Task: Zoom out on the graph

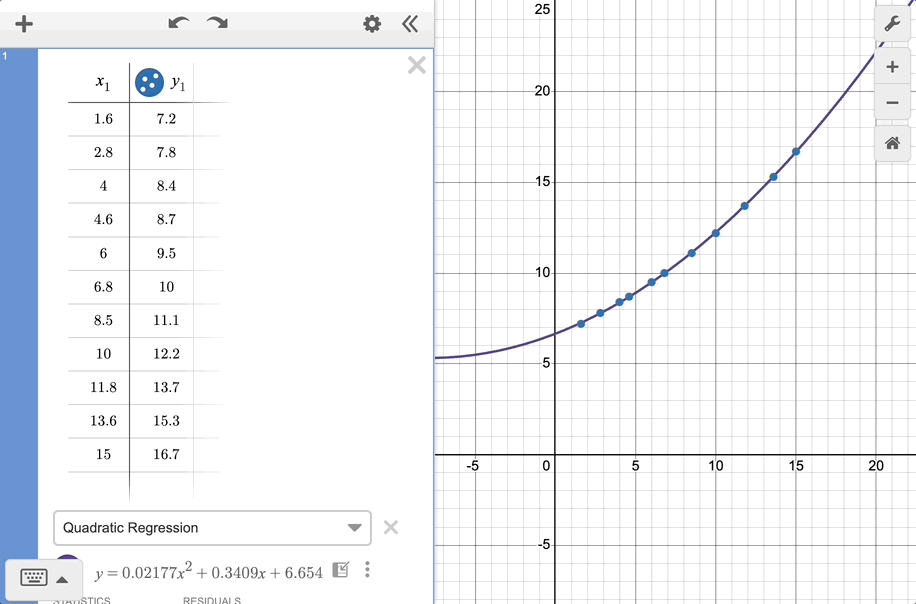Action: tap(892, 102)
